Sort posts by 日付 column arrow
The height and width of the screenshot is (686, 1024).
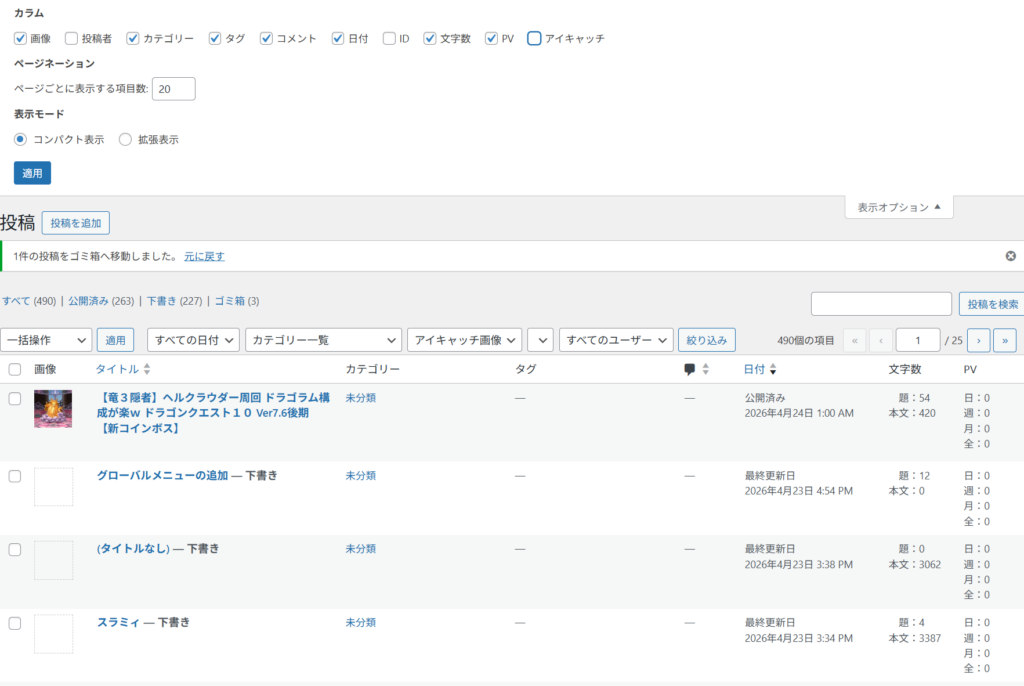click(x=773, y=370)
